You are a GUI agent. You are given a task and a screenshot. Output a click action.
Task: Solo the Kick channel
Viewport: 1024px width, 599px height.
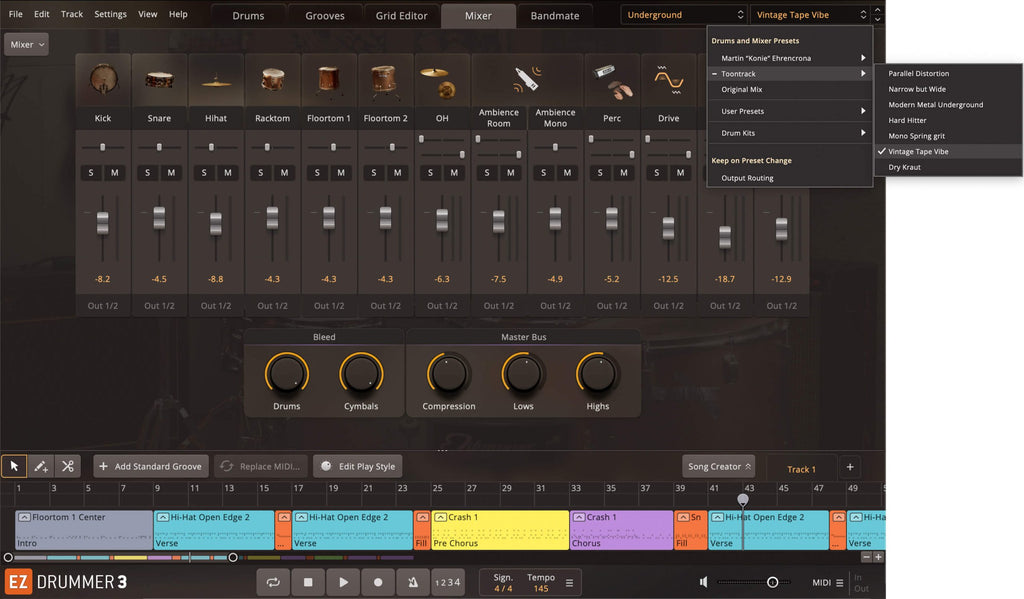tap(91, 172)
